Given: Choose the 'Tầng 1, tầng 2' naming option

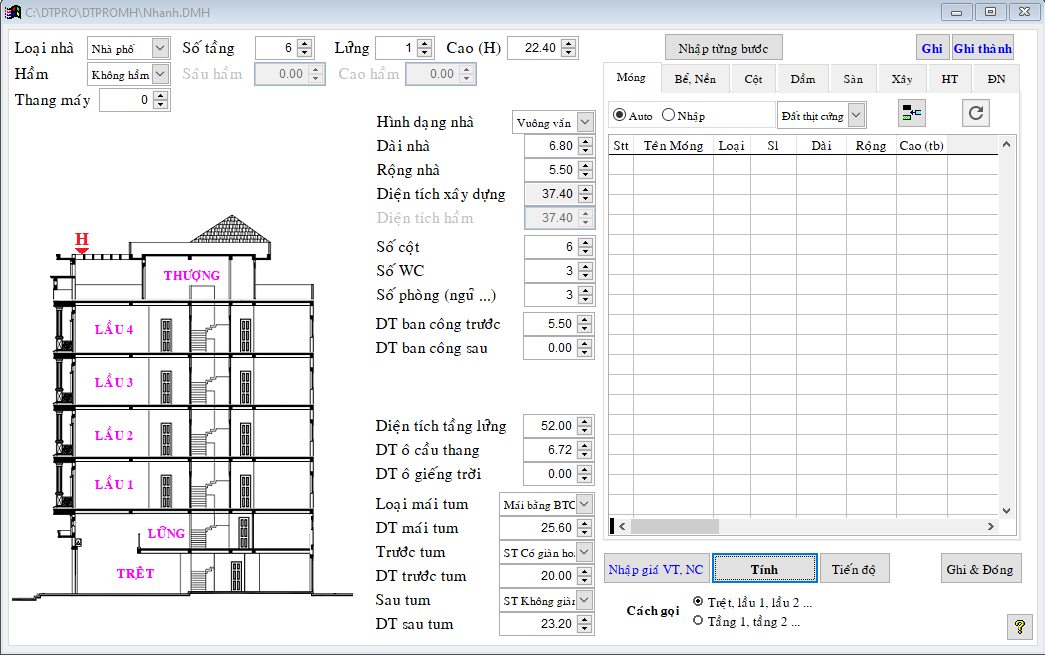Looking at the screenshot, I should tap(698, 621).
